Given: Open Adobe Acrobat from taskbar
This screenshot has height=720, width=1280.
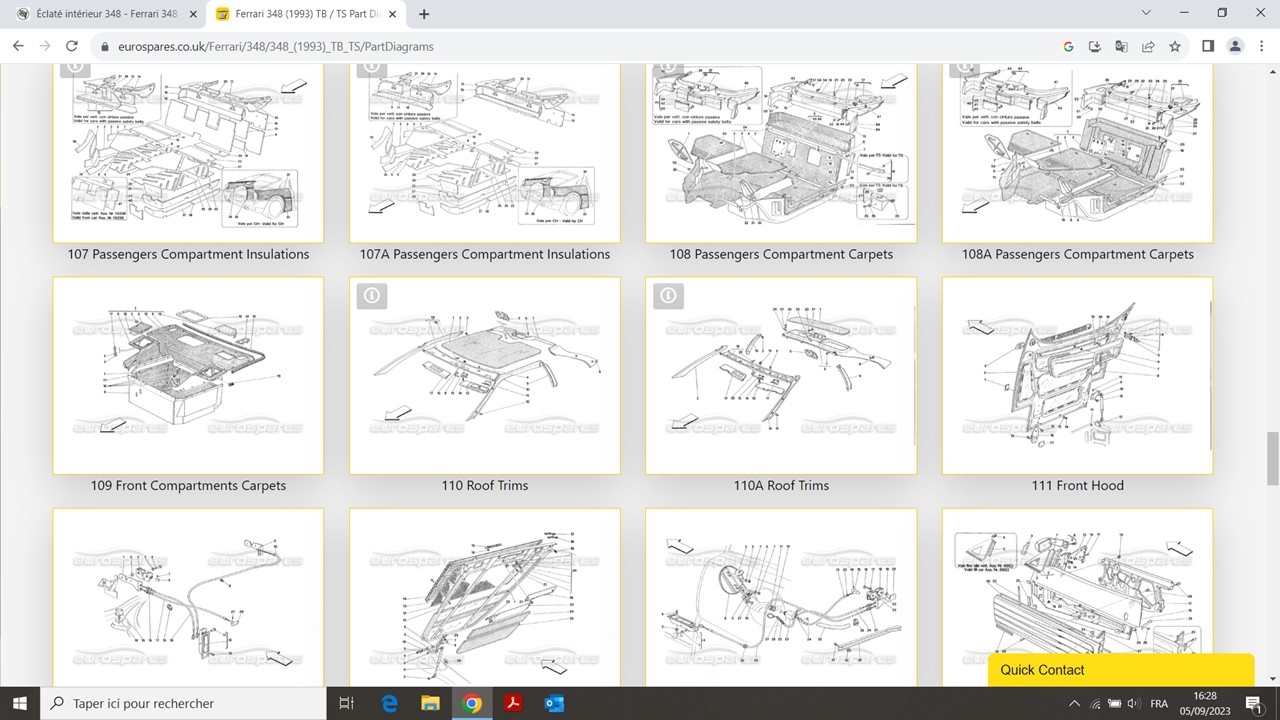Looking at the screenshot, I should (x=513, y=703).
